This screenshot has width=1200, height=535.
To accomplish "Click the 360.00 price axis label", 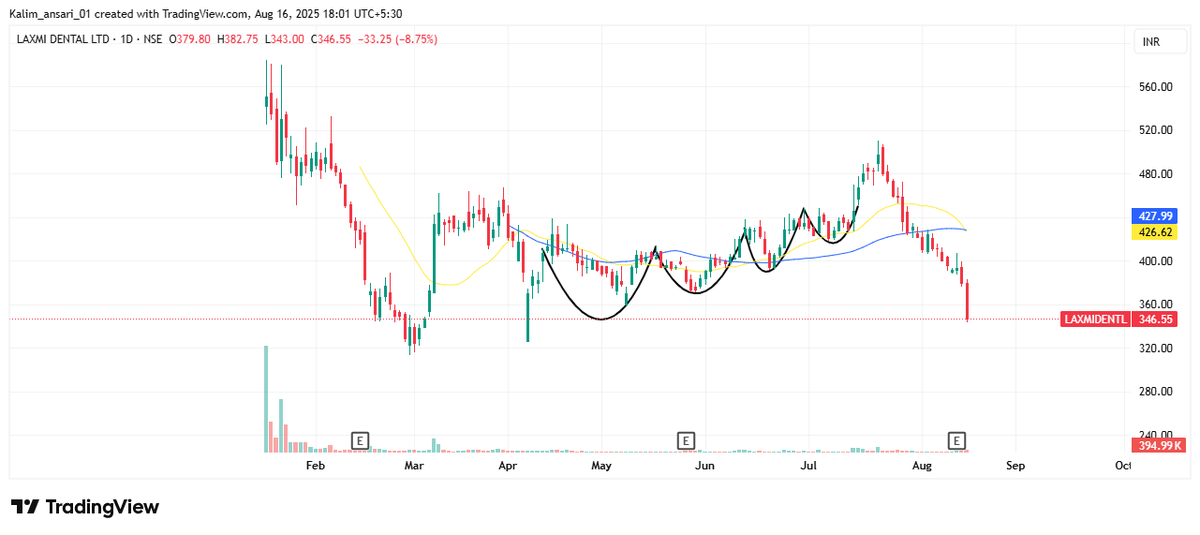I will (x=1155, y=304).
